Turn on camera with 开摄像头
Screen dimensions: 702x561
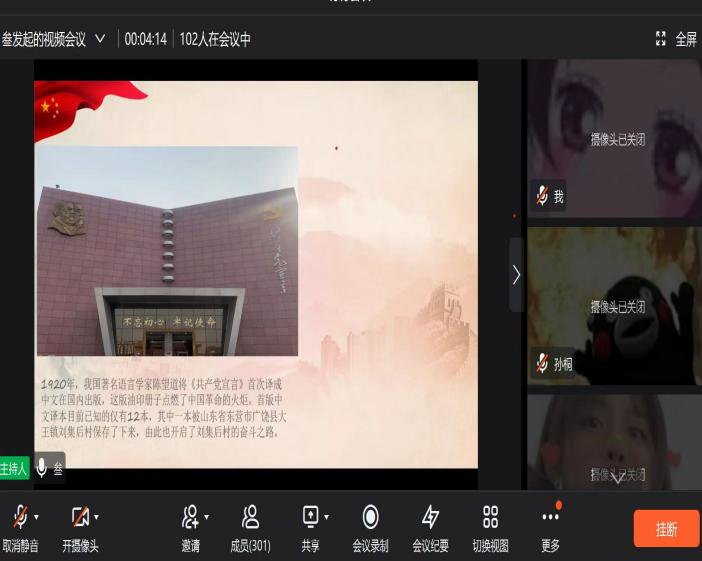tap(78, 518)
